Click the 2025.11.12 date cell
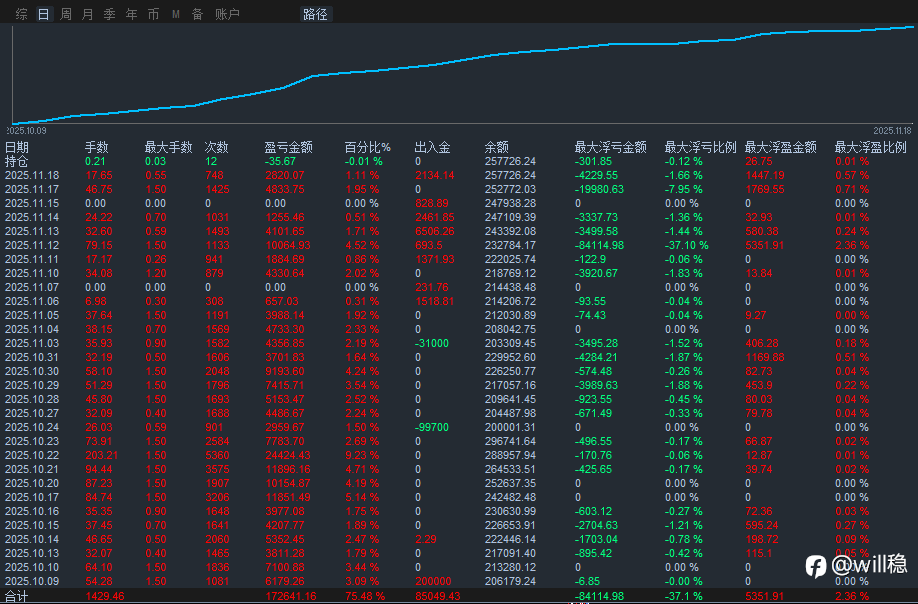This screenshot has width=918, height=604. [x=32, y=245]
